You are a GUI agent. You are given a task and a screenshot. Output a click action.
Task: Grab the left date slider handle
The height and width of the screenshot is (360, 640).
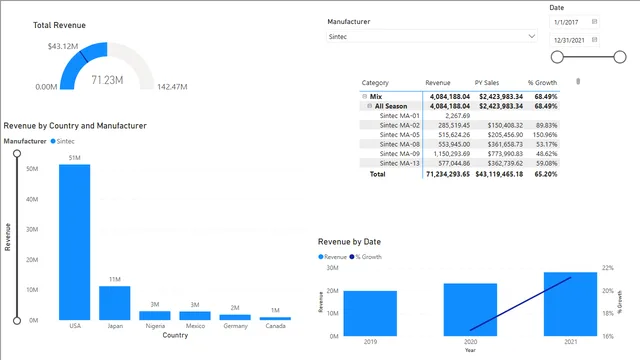(557, 57)
